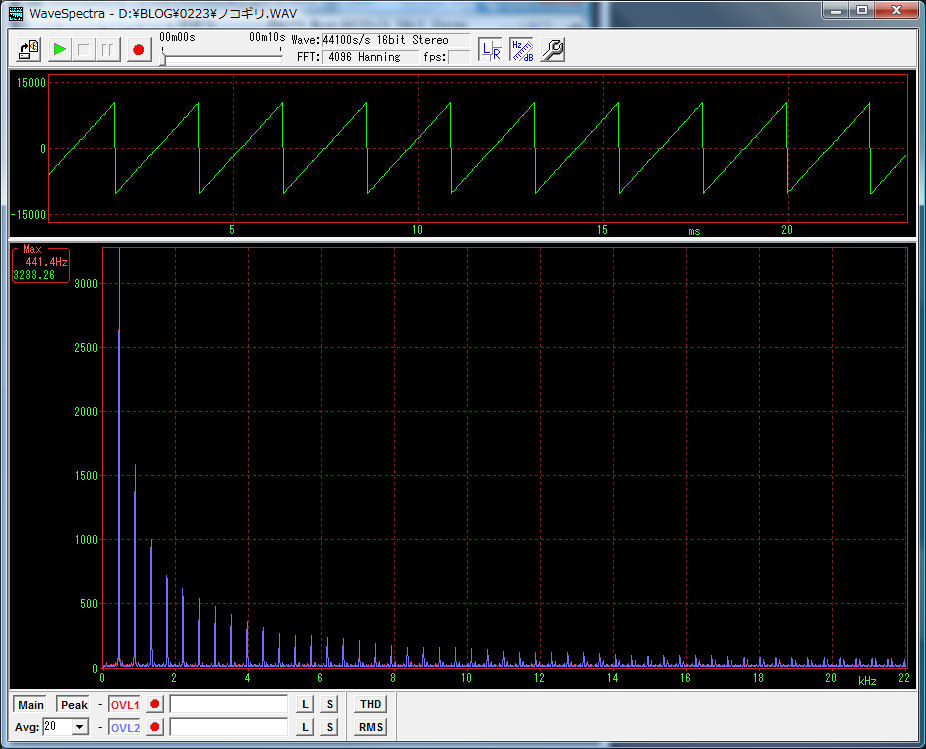Click the OVL1 text field

point(229,704)
